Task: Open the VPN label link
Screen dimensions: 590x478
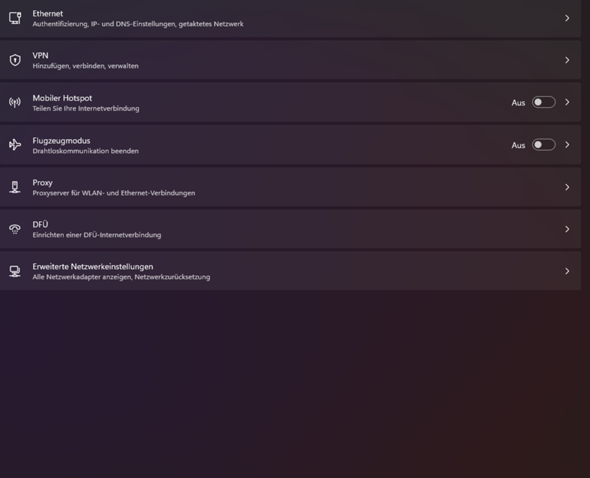Action: tap(40, 55)
